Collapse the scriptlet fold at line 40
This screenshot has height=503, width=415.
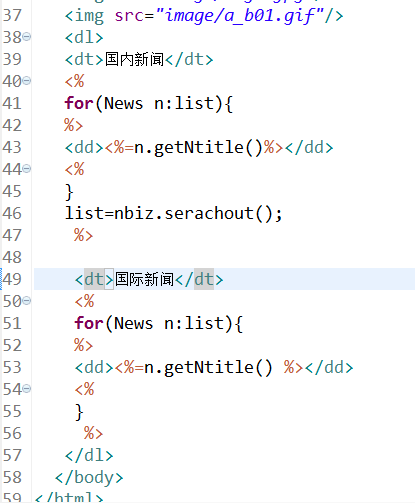[x=27, y=80]
